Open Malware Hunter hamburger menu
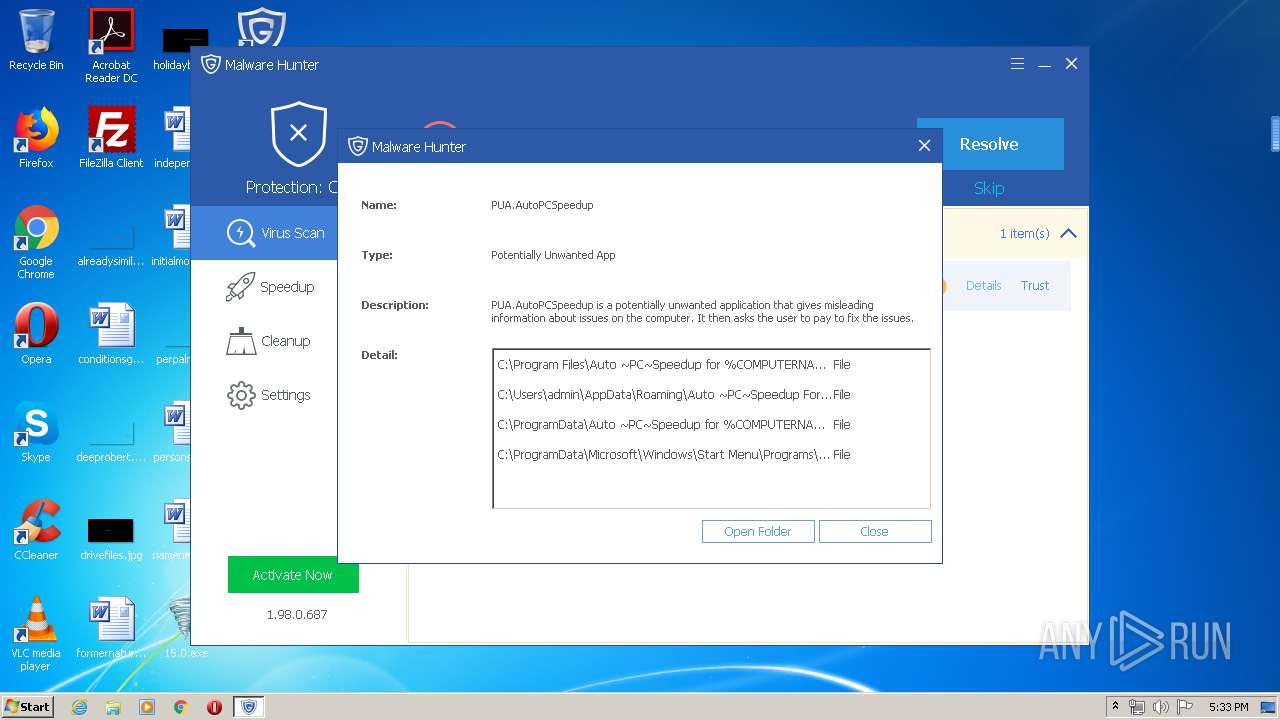The image size is (1280, 720). click(1017, 64)
